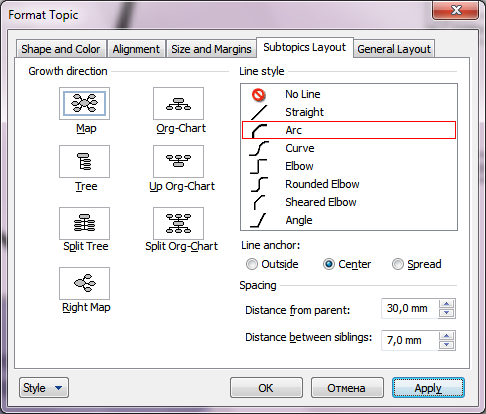Select the "Rounded Elbow" list label
The height and width of the screenshot is (414, 486).
[322, 184]
